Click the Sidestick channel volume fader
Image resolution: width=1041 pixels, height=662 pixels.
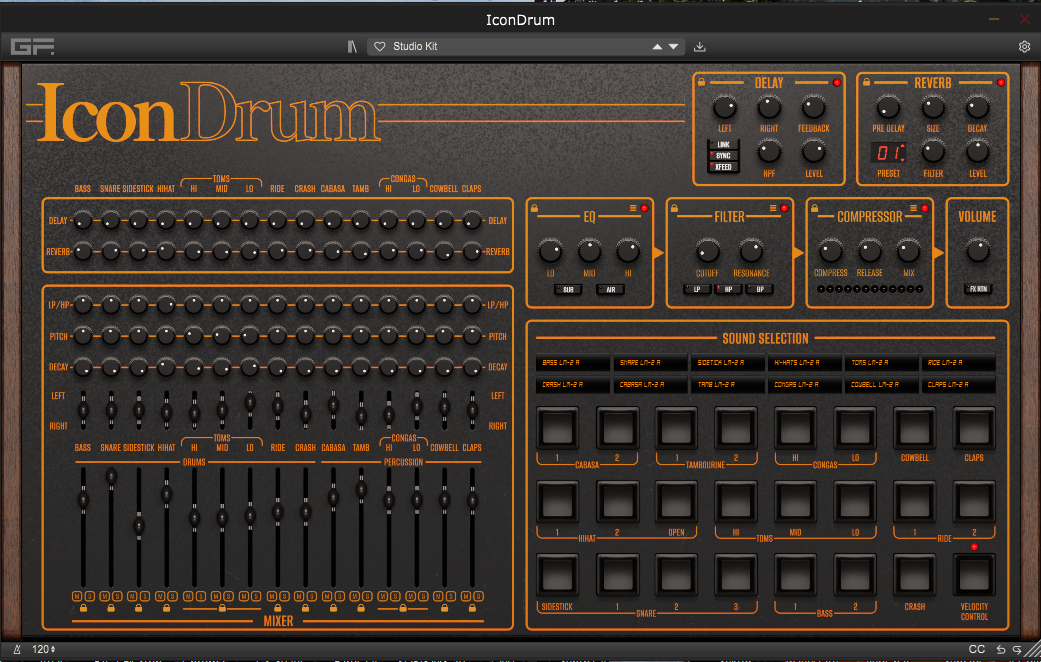click(139, 526)
